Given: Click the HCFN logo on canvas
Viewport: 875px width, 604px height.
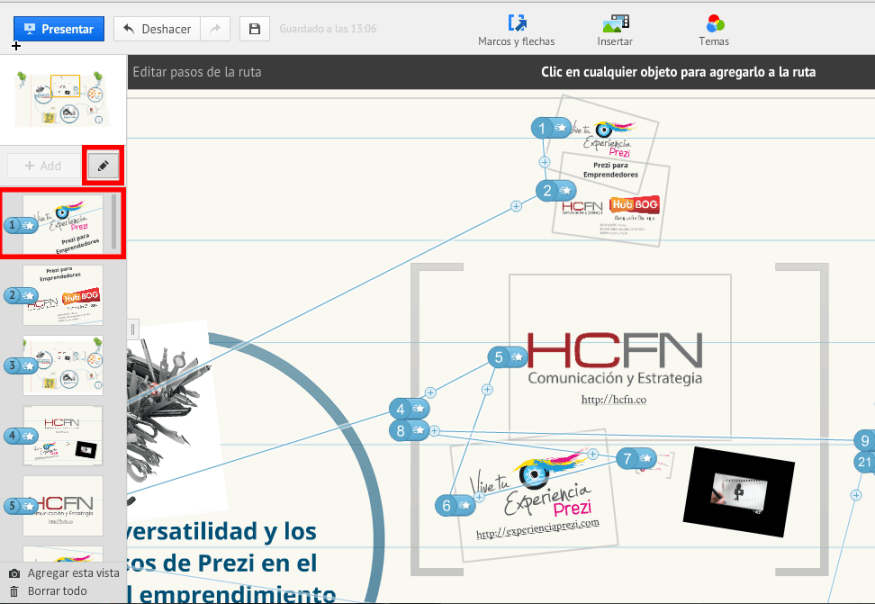Looking at the screenshot, I should tap(614, 357).
